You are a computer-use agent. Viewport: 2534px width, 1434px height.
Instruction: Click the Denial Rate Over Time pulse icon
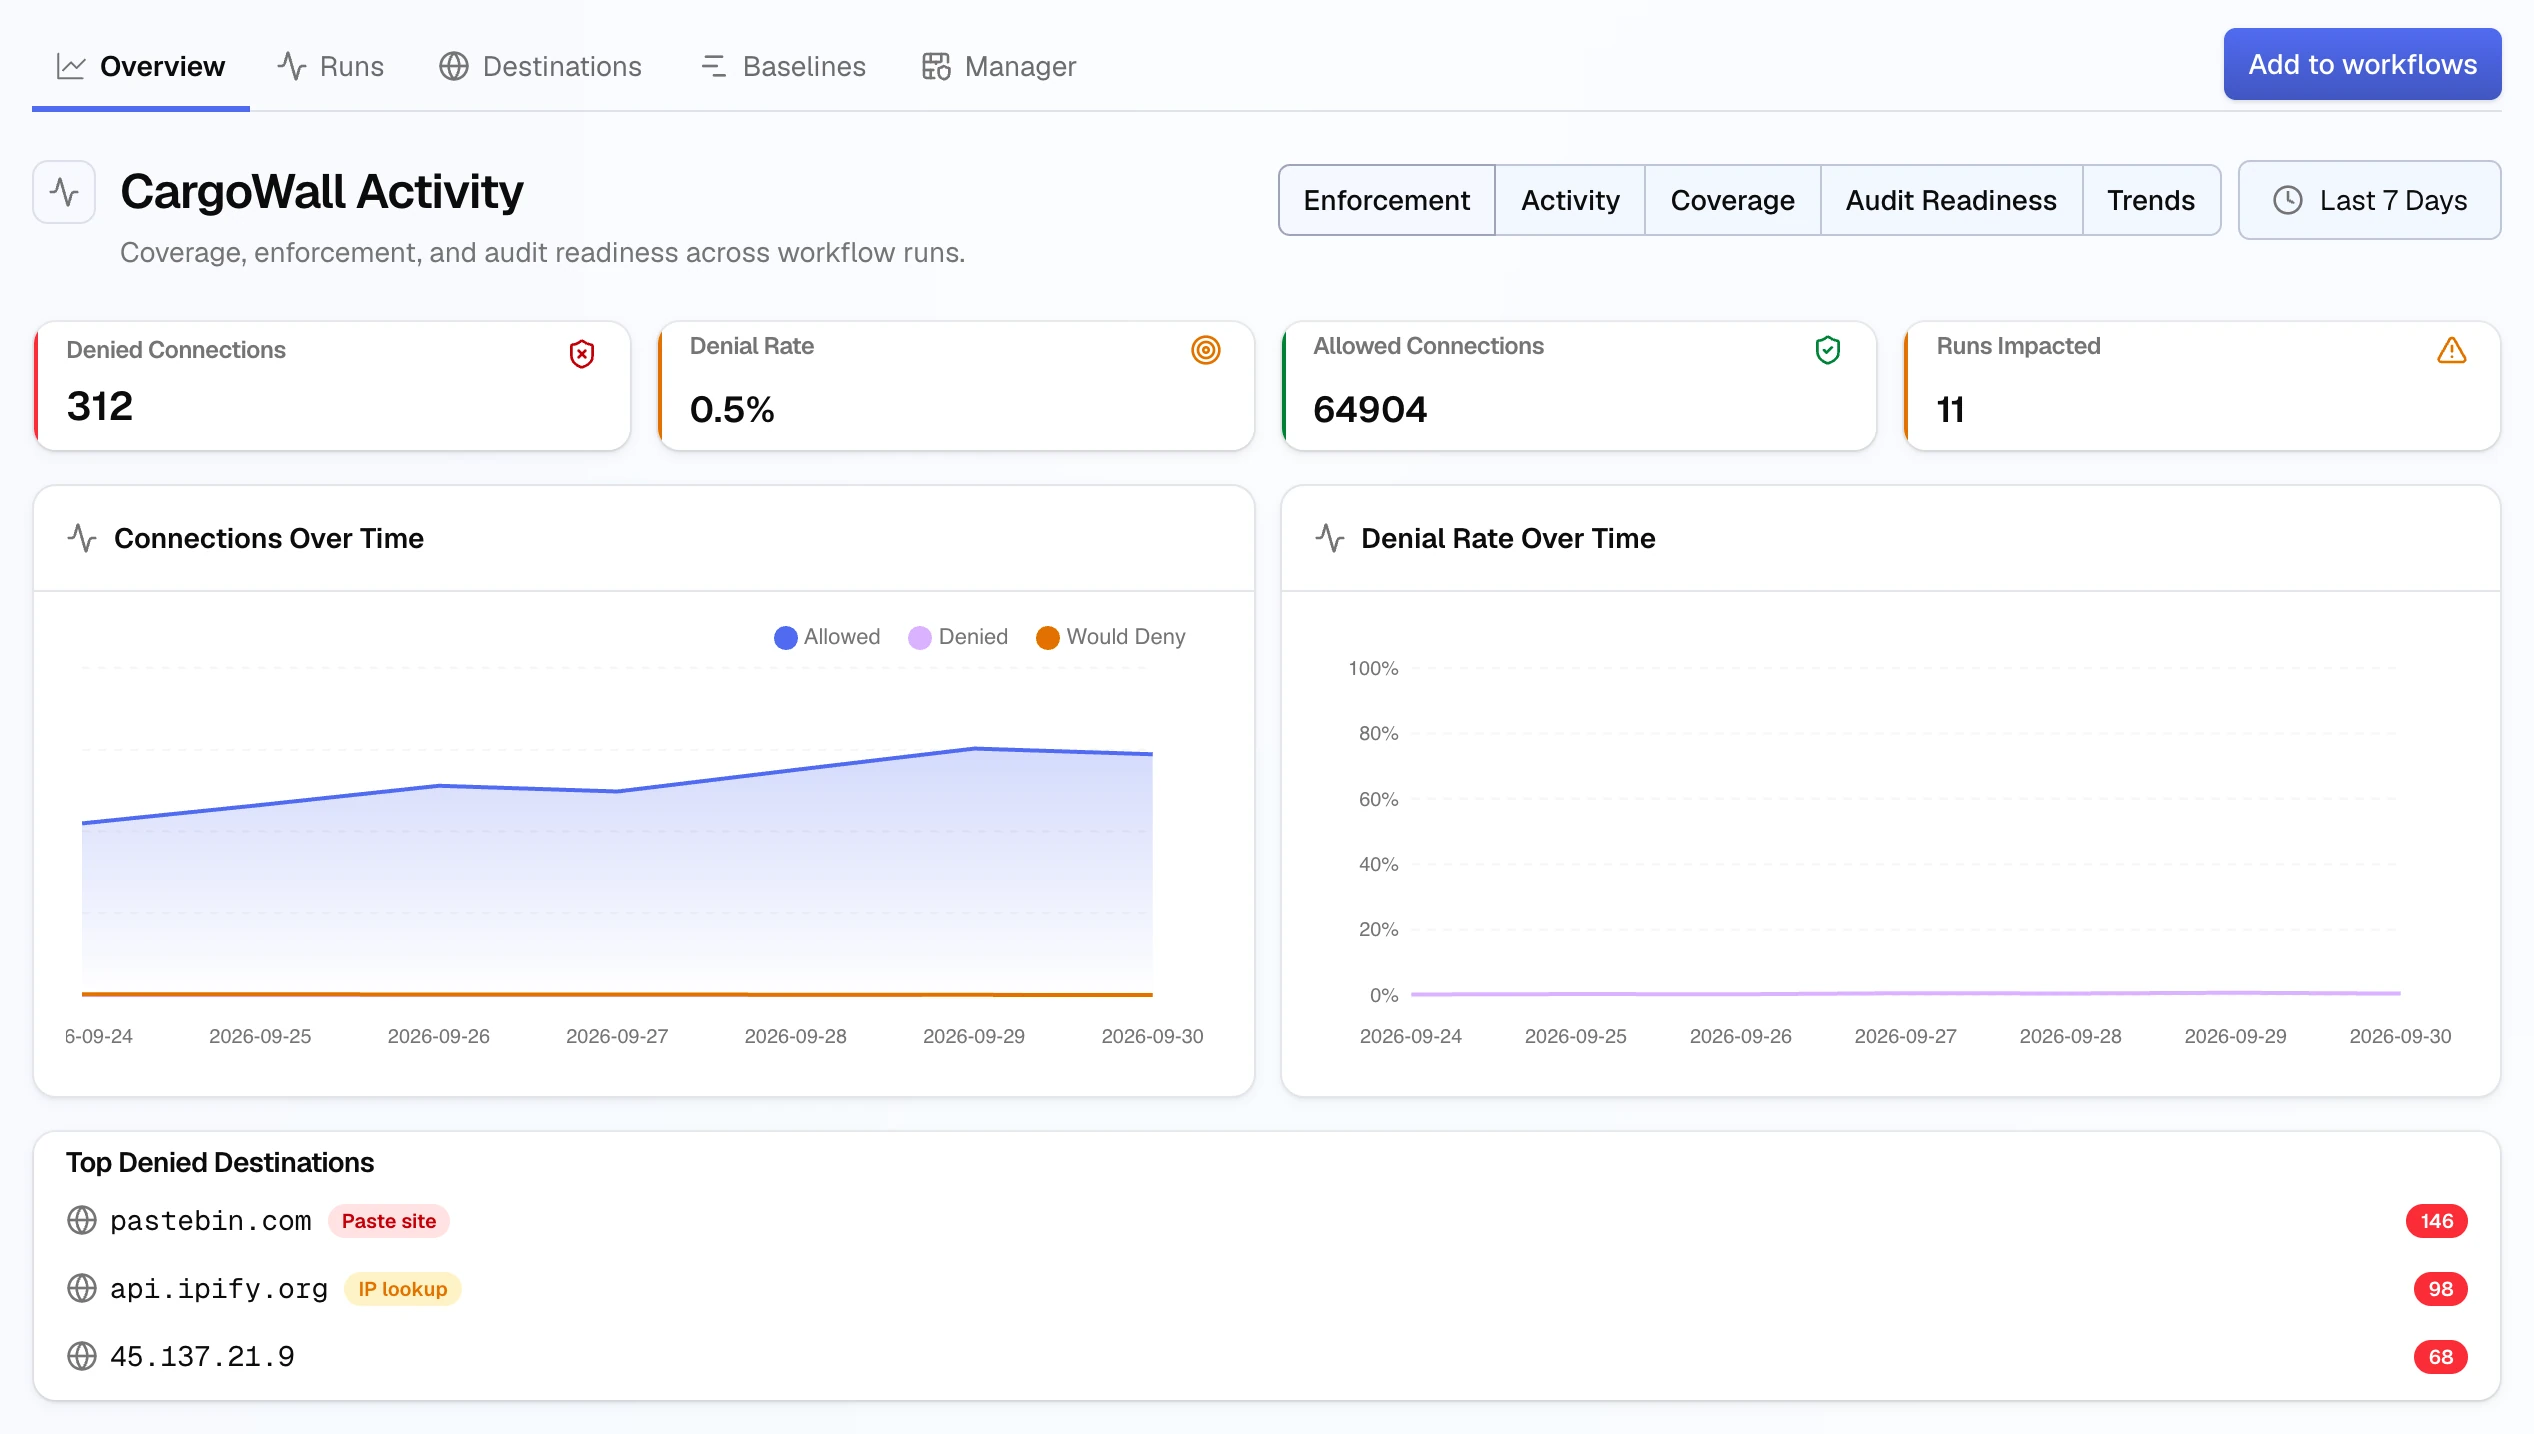1330,538
